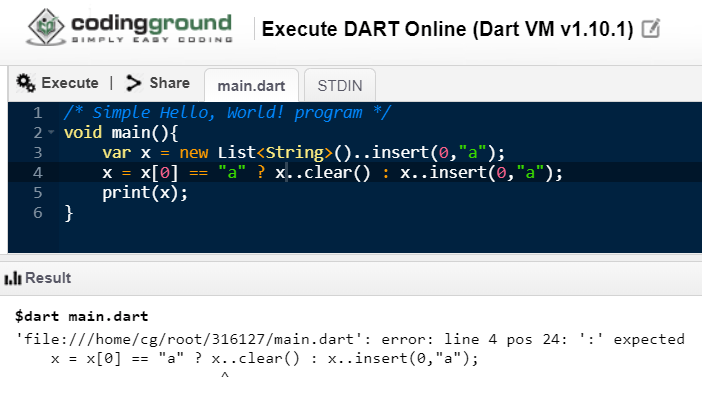Click the edit pencil icon beside title

651,29
